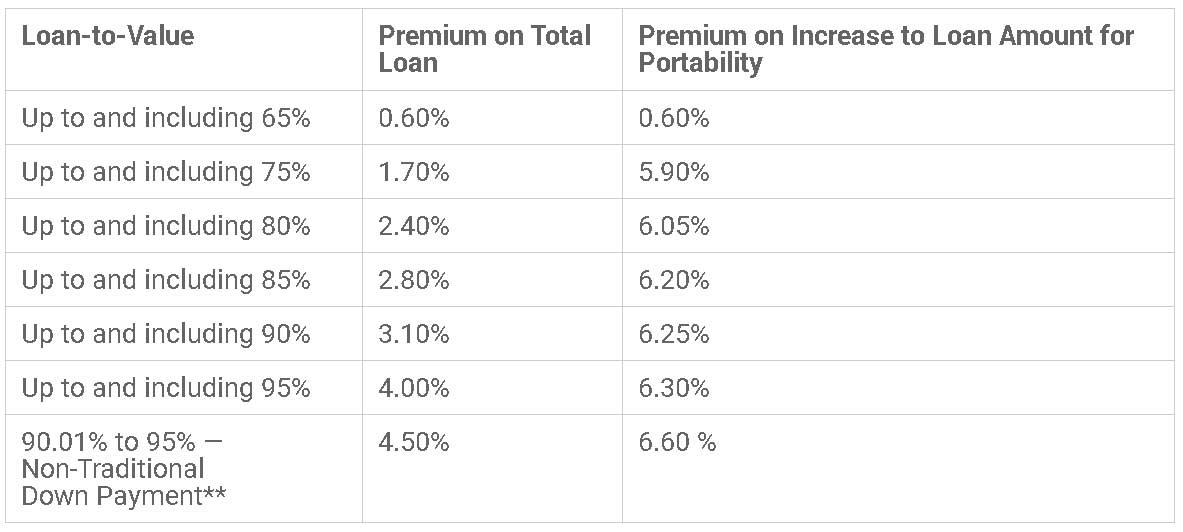Select the Premium on Total Loan header

tap(485, 49)
